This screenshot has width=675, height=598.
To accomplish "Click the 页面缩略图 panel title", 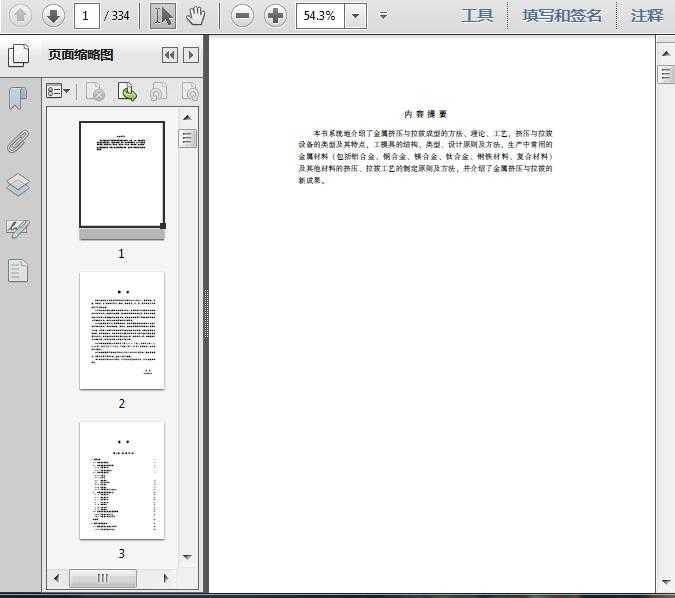I will pyautogui.click(x=81, y=55).
